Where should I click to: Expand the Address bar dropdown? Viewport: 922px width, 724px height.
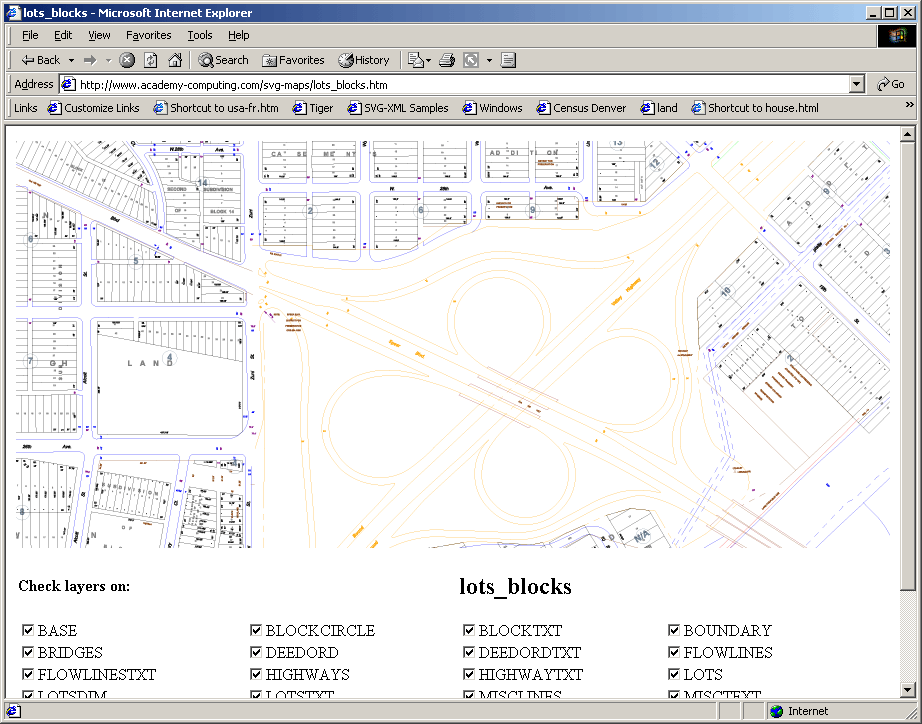click(857, 84)
